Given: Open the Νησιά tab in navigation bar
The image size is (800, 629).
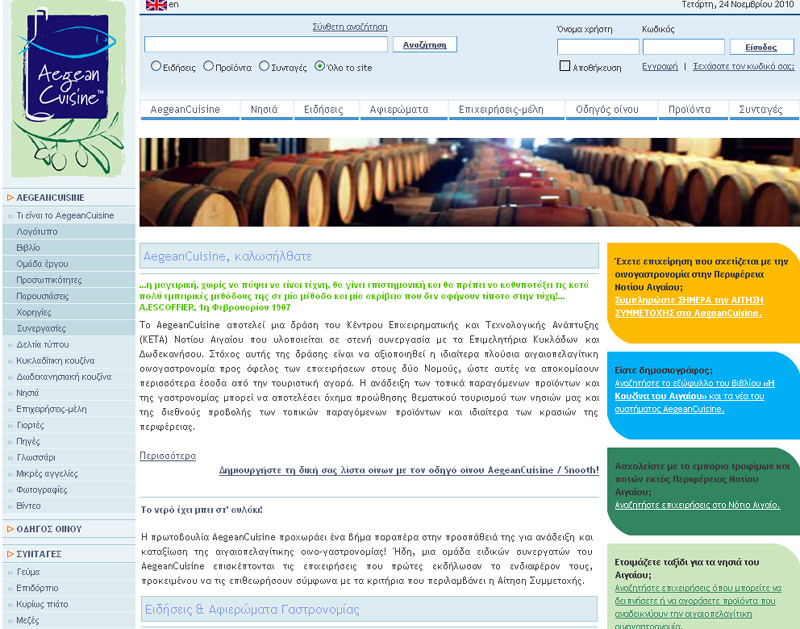Looking at the screenshot, I should click(x=264, y=109).
